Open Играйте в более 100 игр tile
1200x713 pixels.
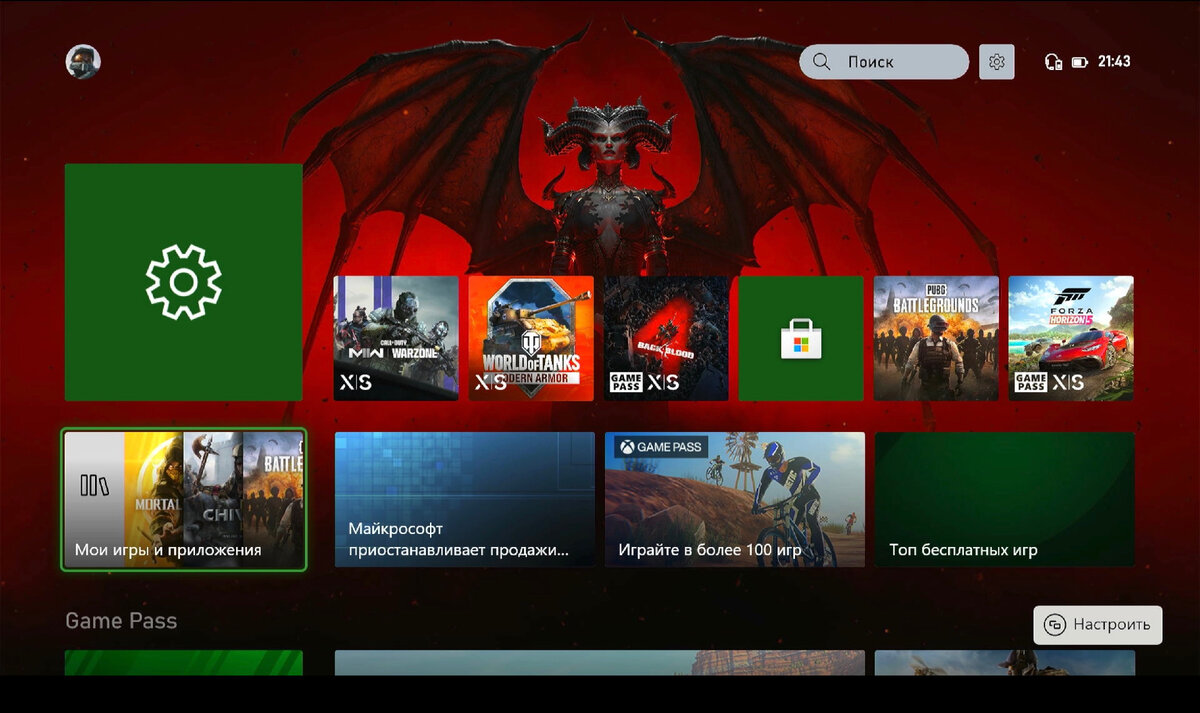(x=735, y=500)
